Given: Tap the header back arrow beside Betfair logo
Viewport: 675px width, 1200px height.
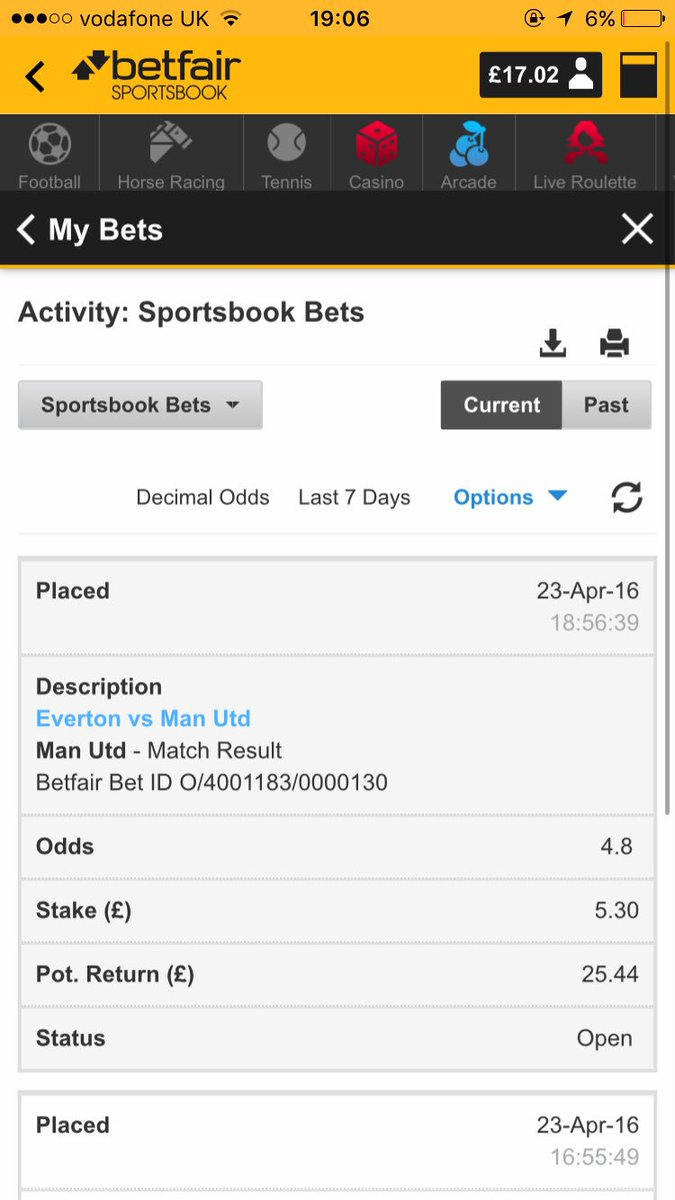Looking at the screenshot, I should (x=35, y=76).
